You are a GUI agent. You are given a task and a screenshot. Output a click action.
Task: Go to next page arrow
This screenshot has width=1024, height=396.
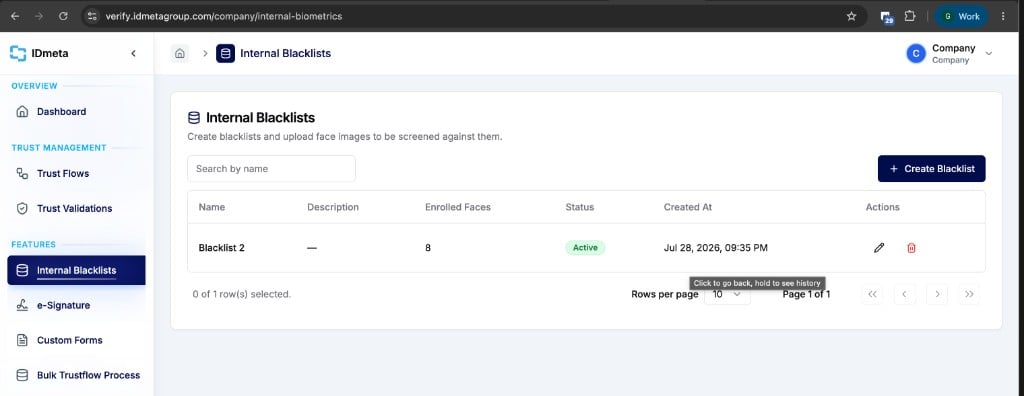point(937,295)
